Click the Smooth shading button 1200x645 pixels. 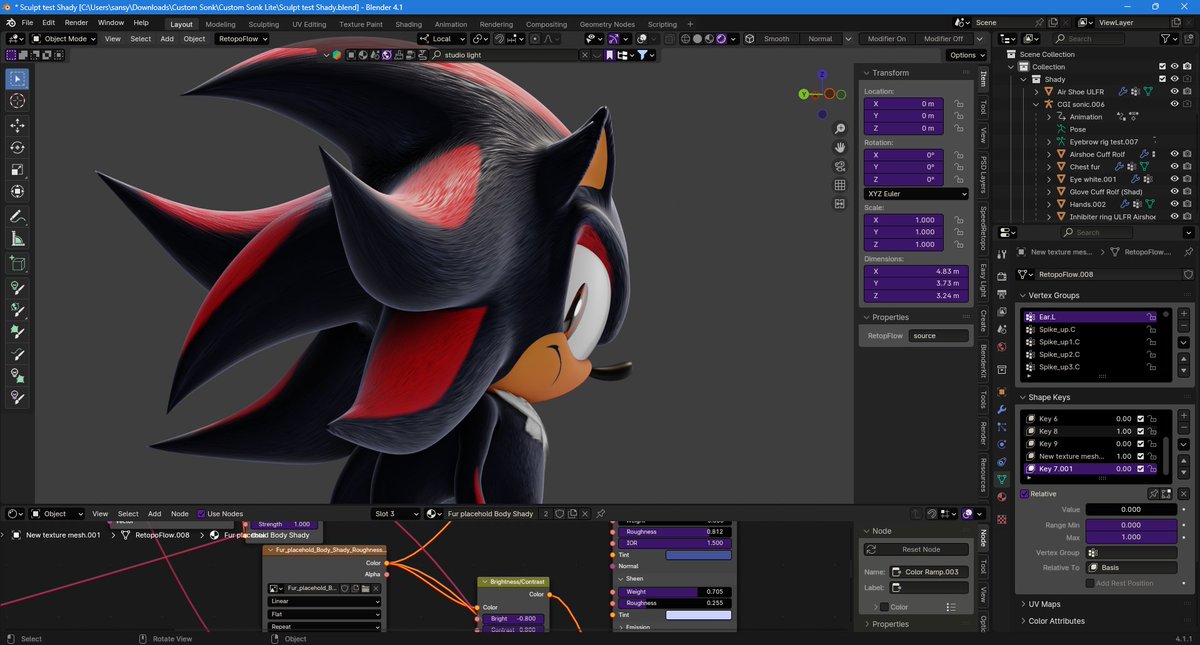776,39
